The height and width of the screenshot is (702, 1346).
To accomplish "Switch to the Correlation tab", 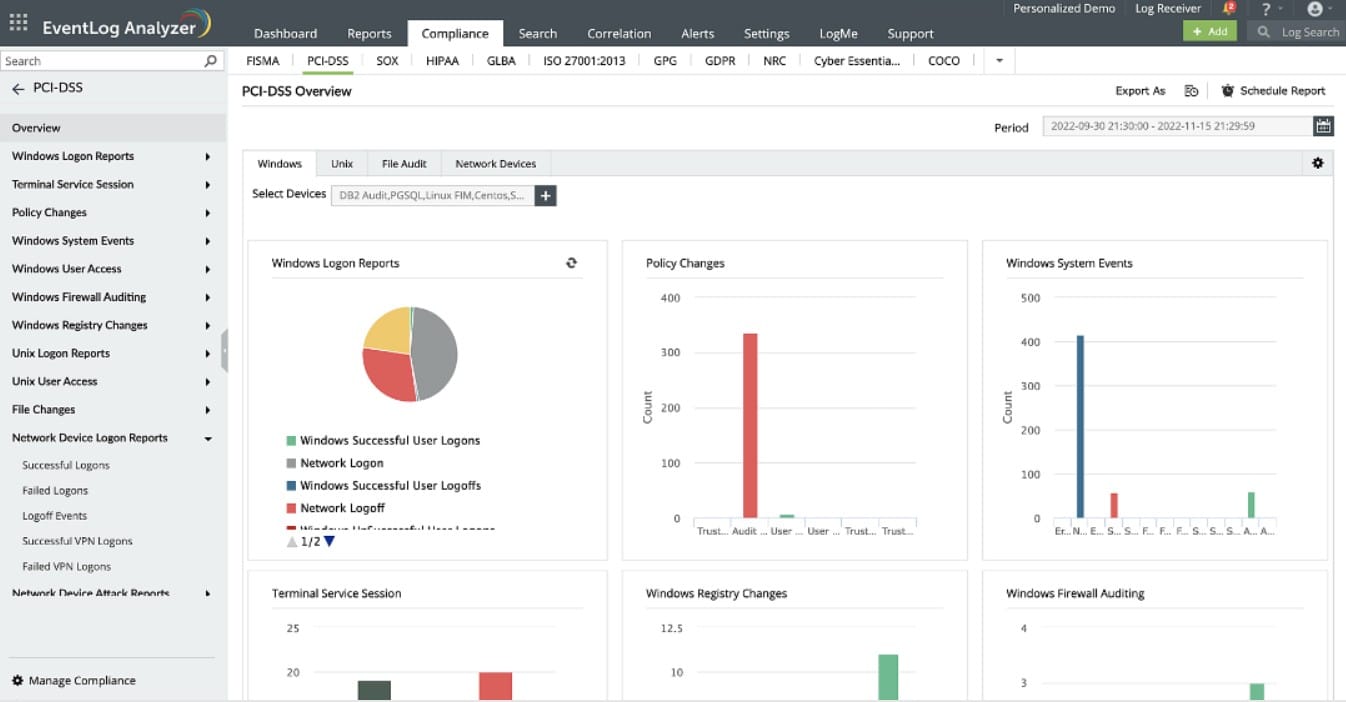I will [619, 33].
